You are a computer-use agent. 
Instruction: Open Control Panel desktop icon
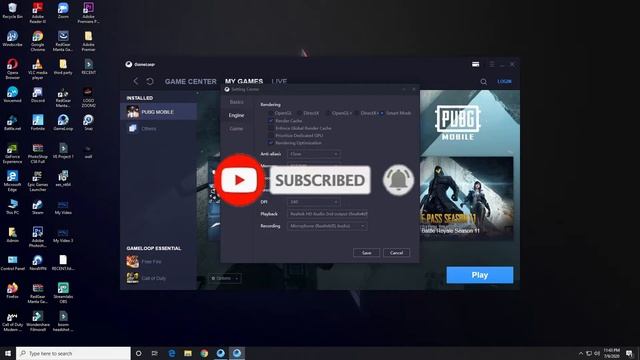click(12, 263)
